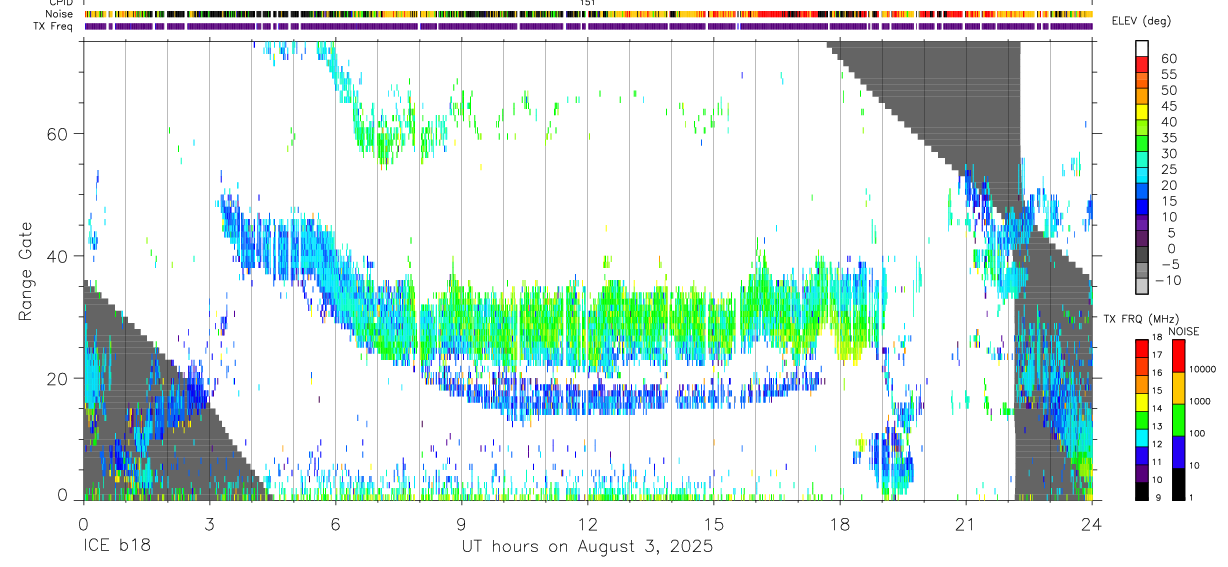Click the "21" hour tick on time axis
The height and width of the screenshot is (567, 1228).
tap(965, 523)
